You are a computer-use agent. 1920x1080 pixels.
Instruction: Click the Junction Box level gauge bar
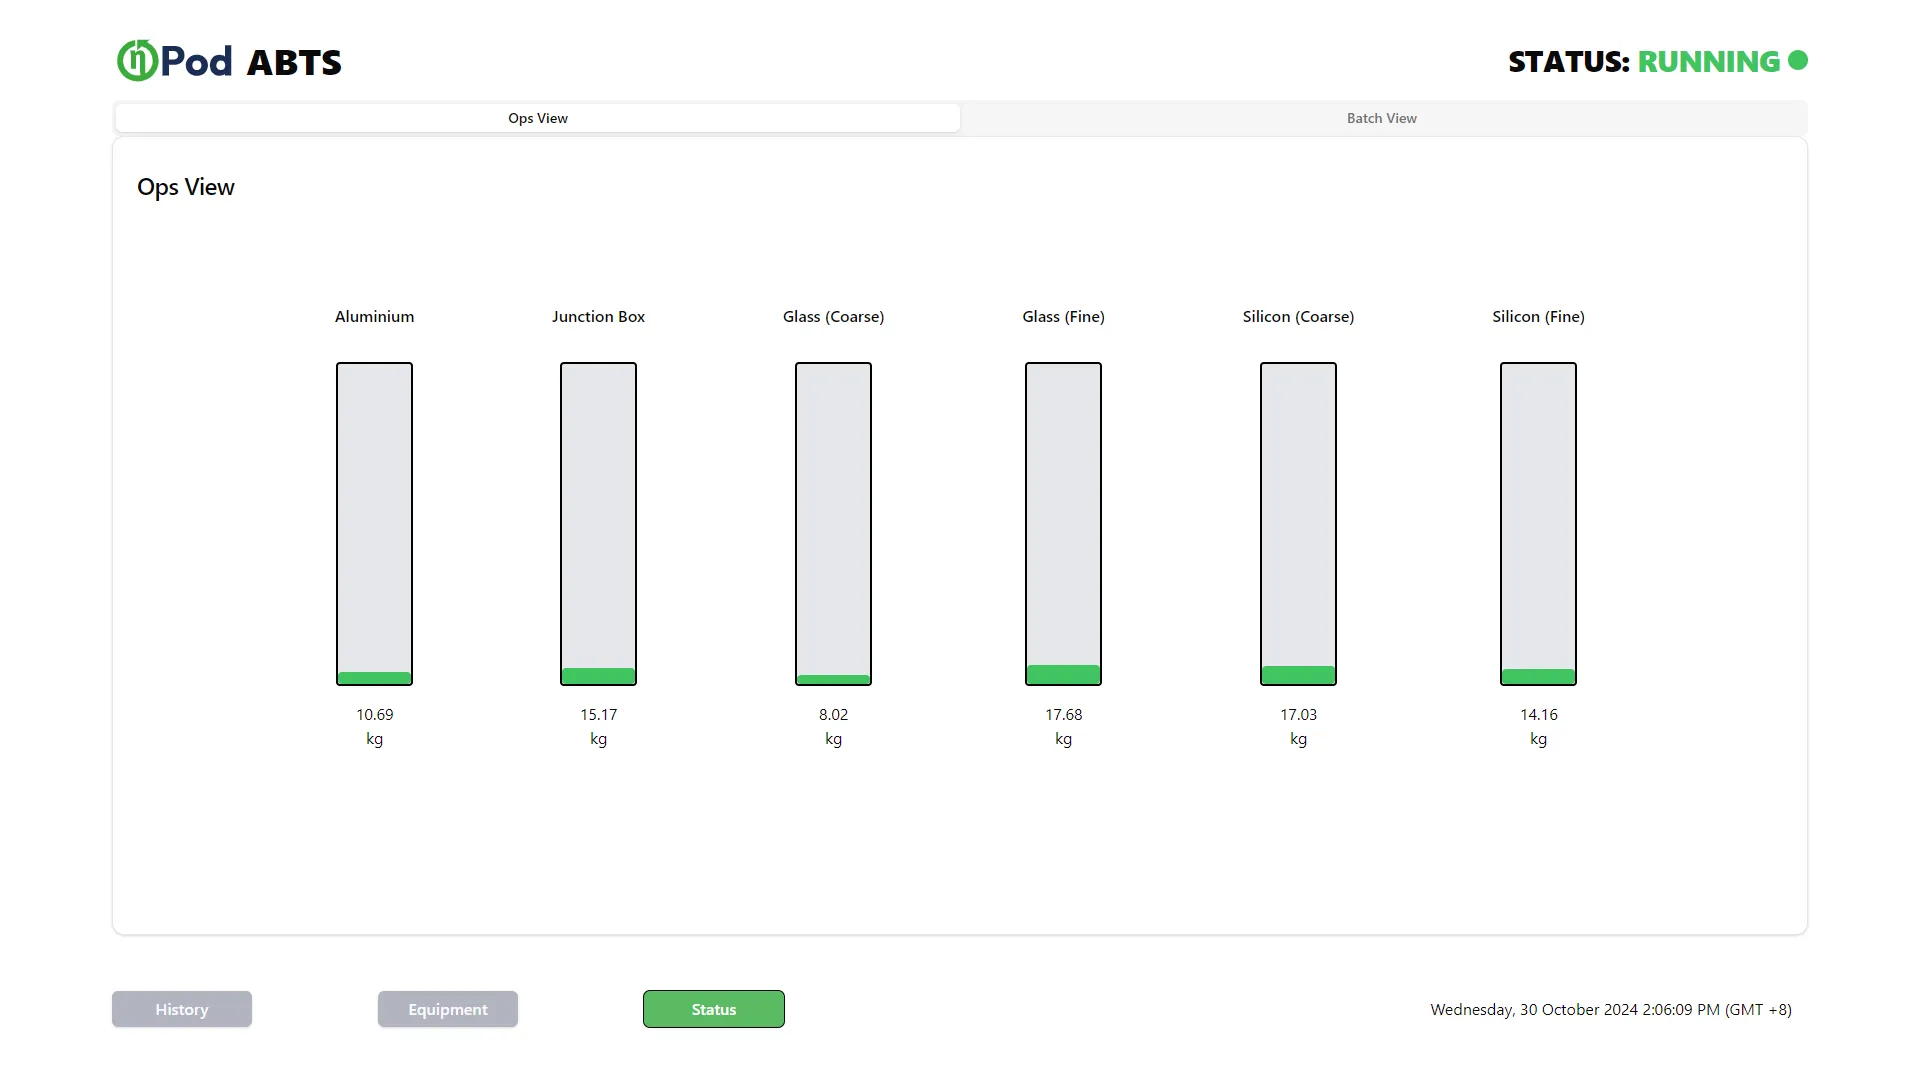point(599,524)
